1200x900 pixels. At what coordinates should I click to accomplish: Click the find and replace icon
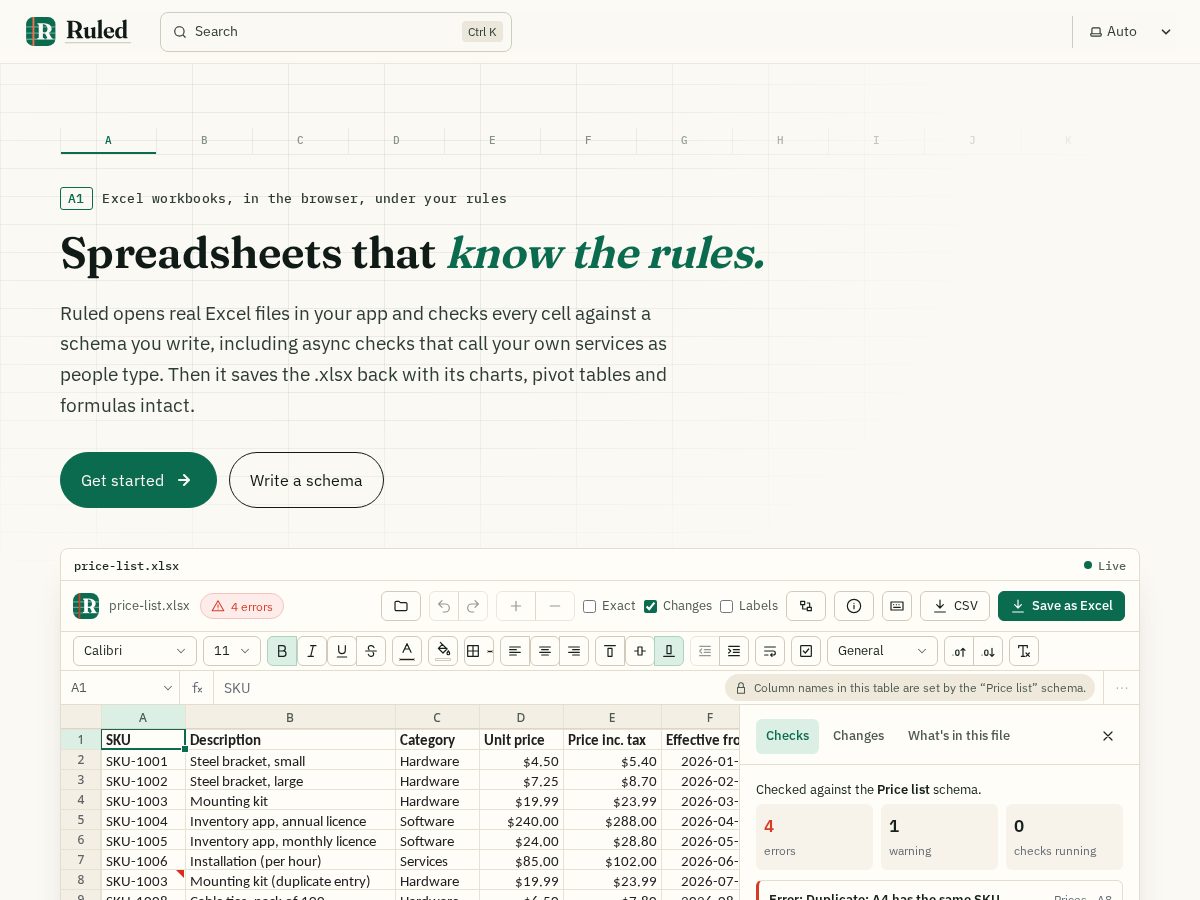[806, 606]
